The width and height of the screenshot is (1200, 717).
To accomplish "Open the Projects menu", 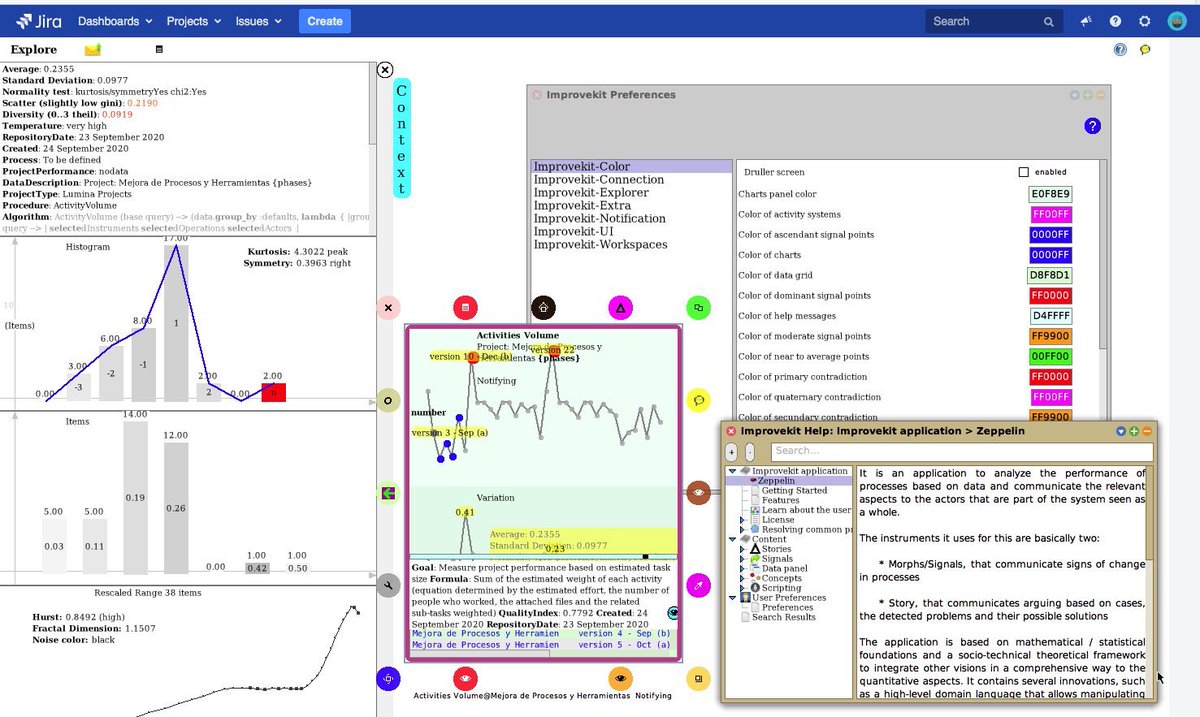I will tap(194, 20).
